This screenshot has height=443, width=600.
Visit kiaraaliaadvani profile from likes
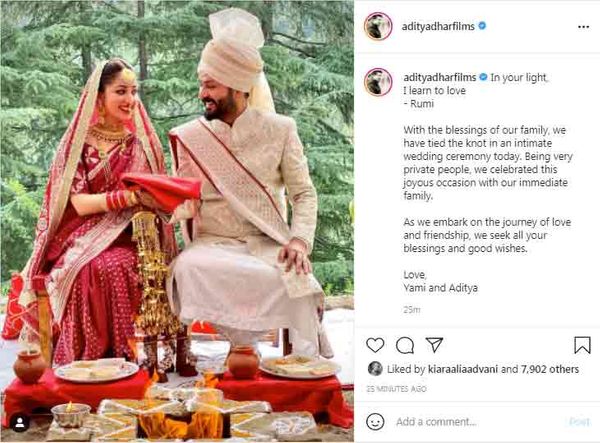pos(463,369)
